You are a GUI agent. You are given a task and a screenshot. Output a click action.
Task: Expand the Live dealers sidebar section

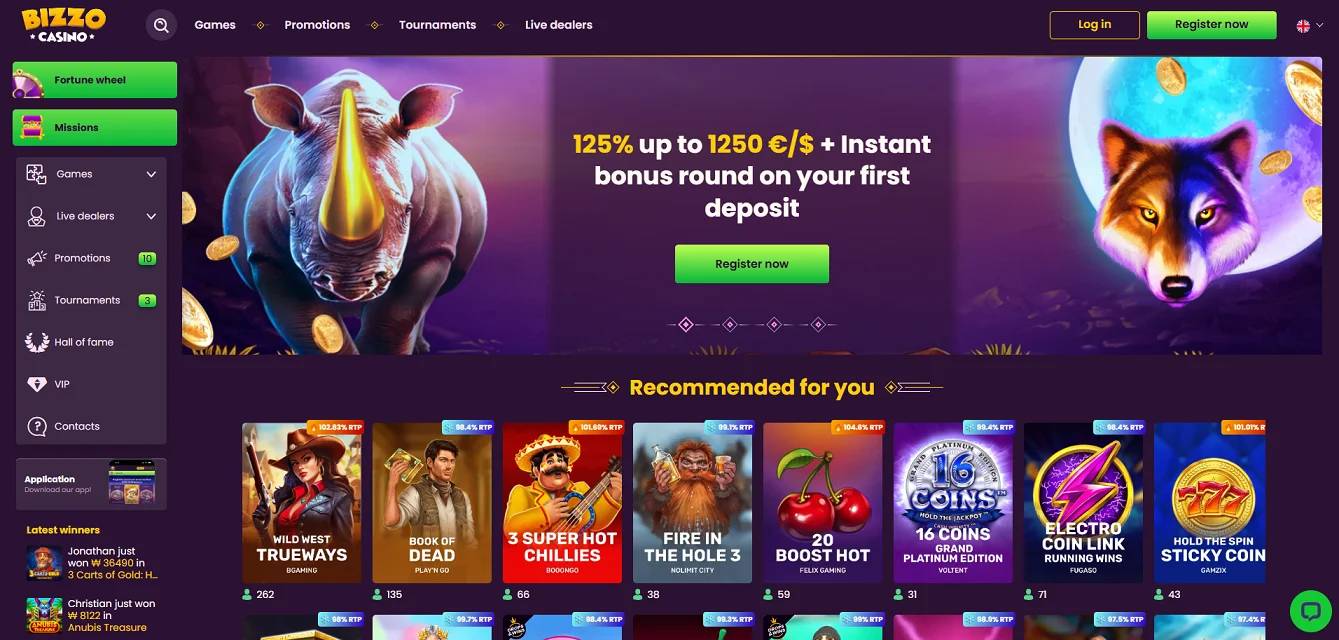pyautogui.click(x=91, y=216)
